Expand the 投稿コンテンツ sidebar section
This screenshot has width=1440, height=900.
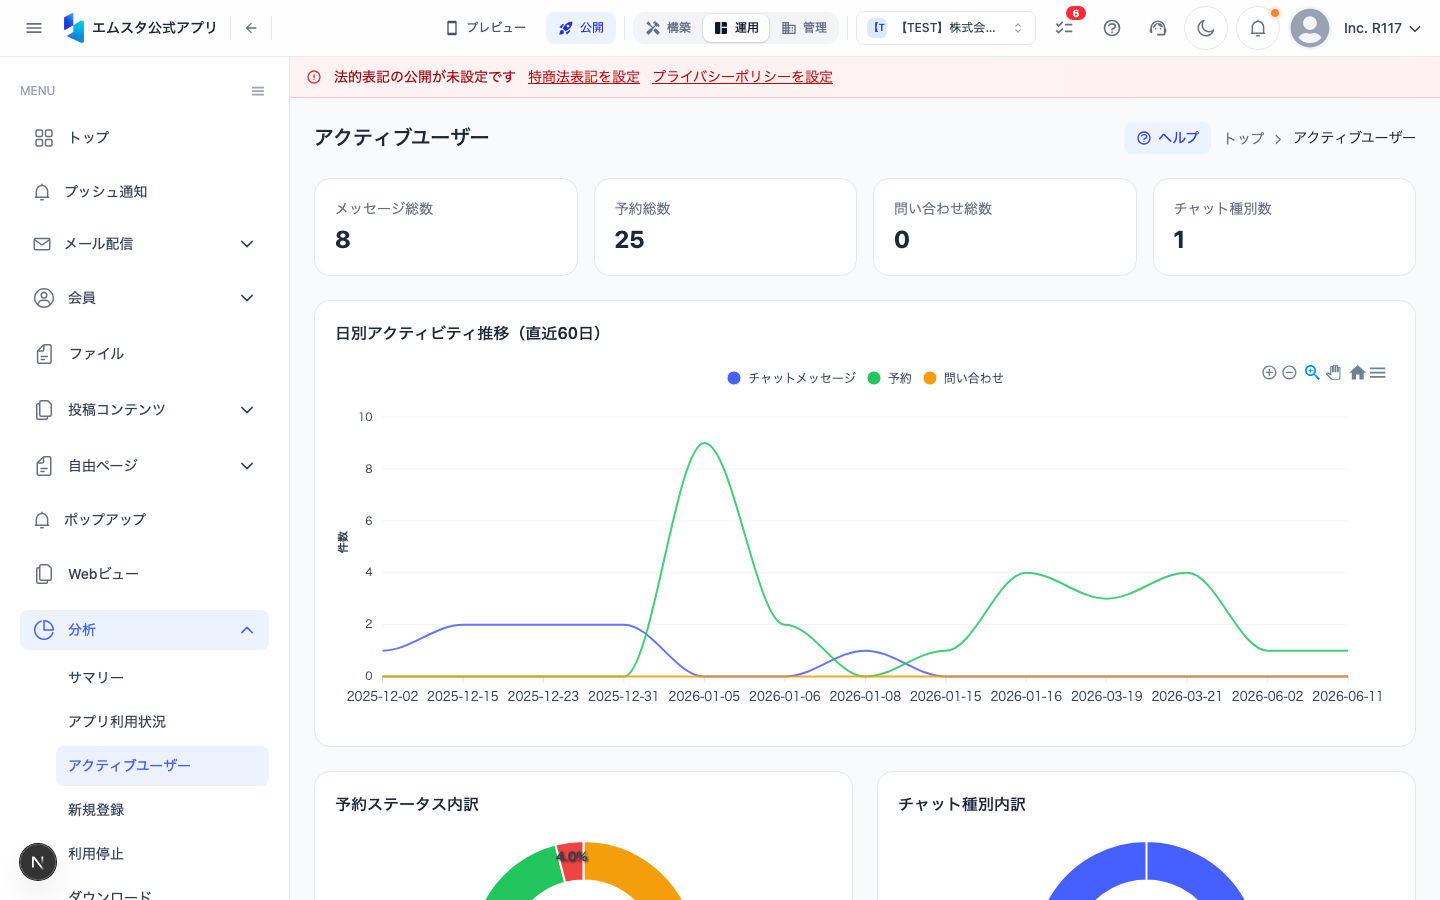pyautogui.click(x=144, y=410)
